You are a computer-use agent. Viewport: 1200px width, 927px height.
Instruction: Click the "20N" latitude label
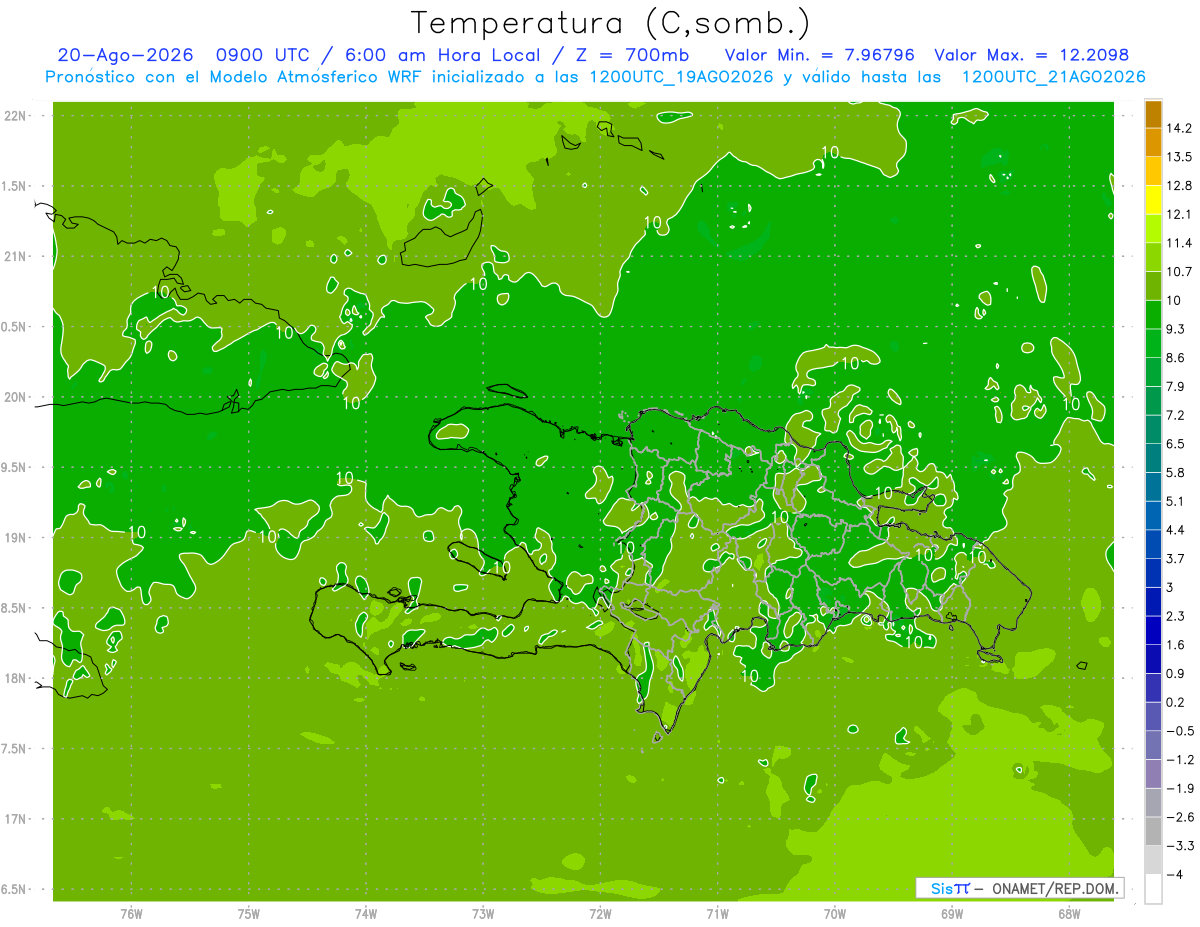click(x=16, y=397)
